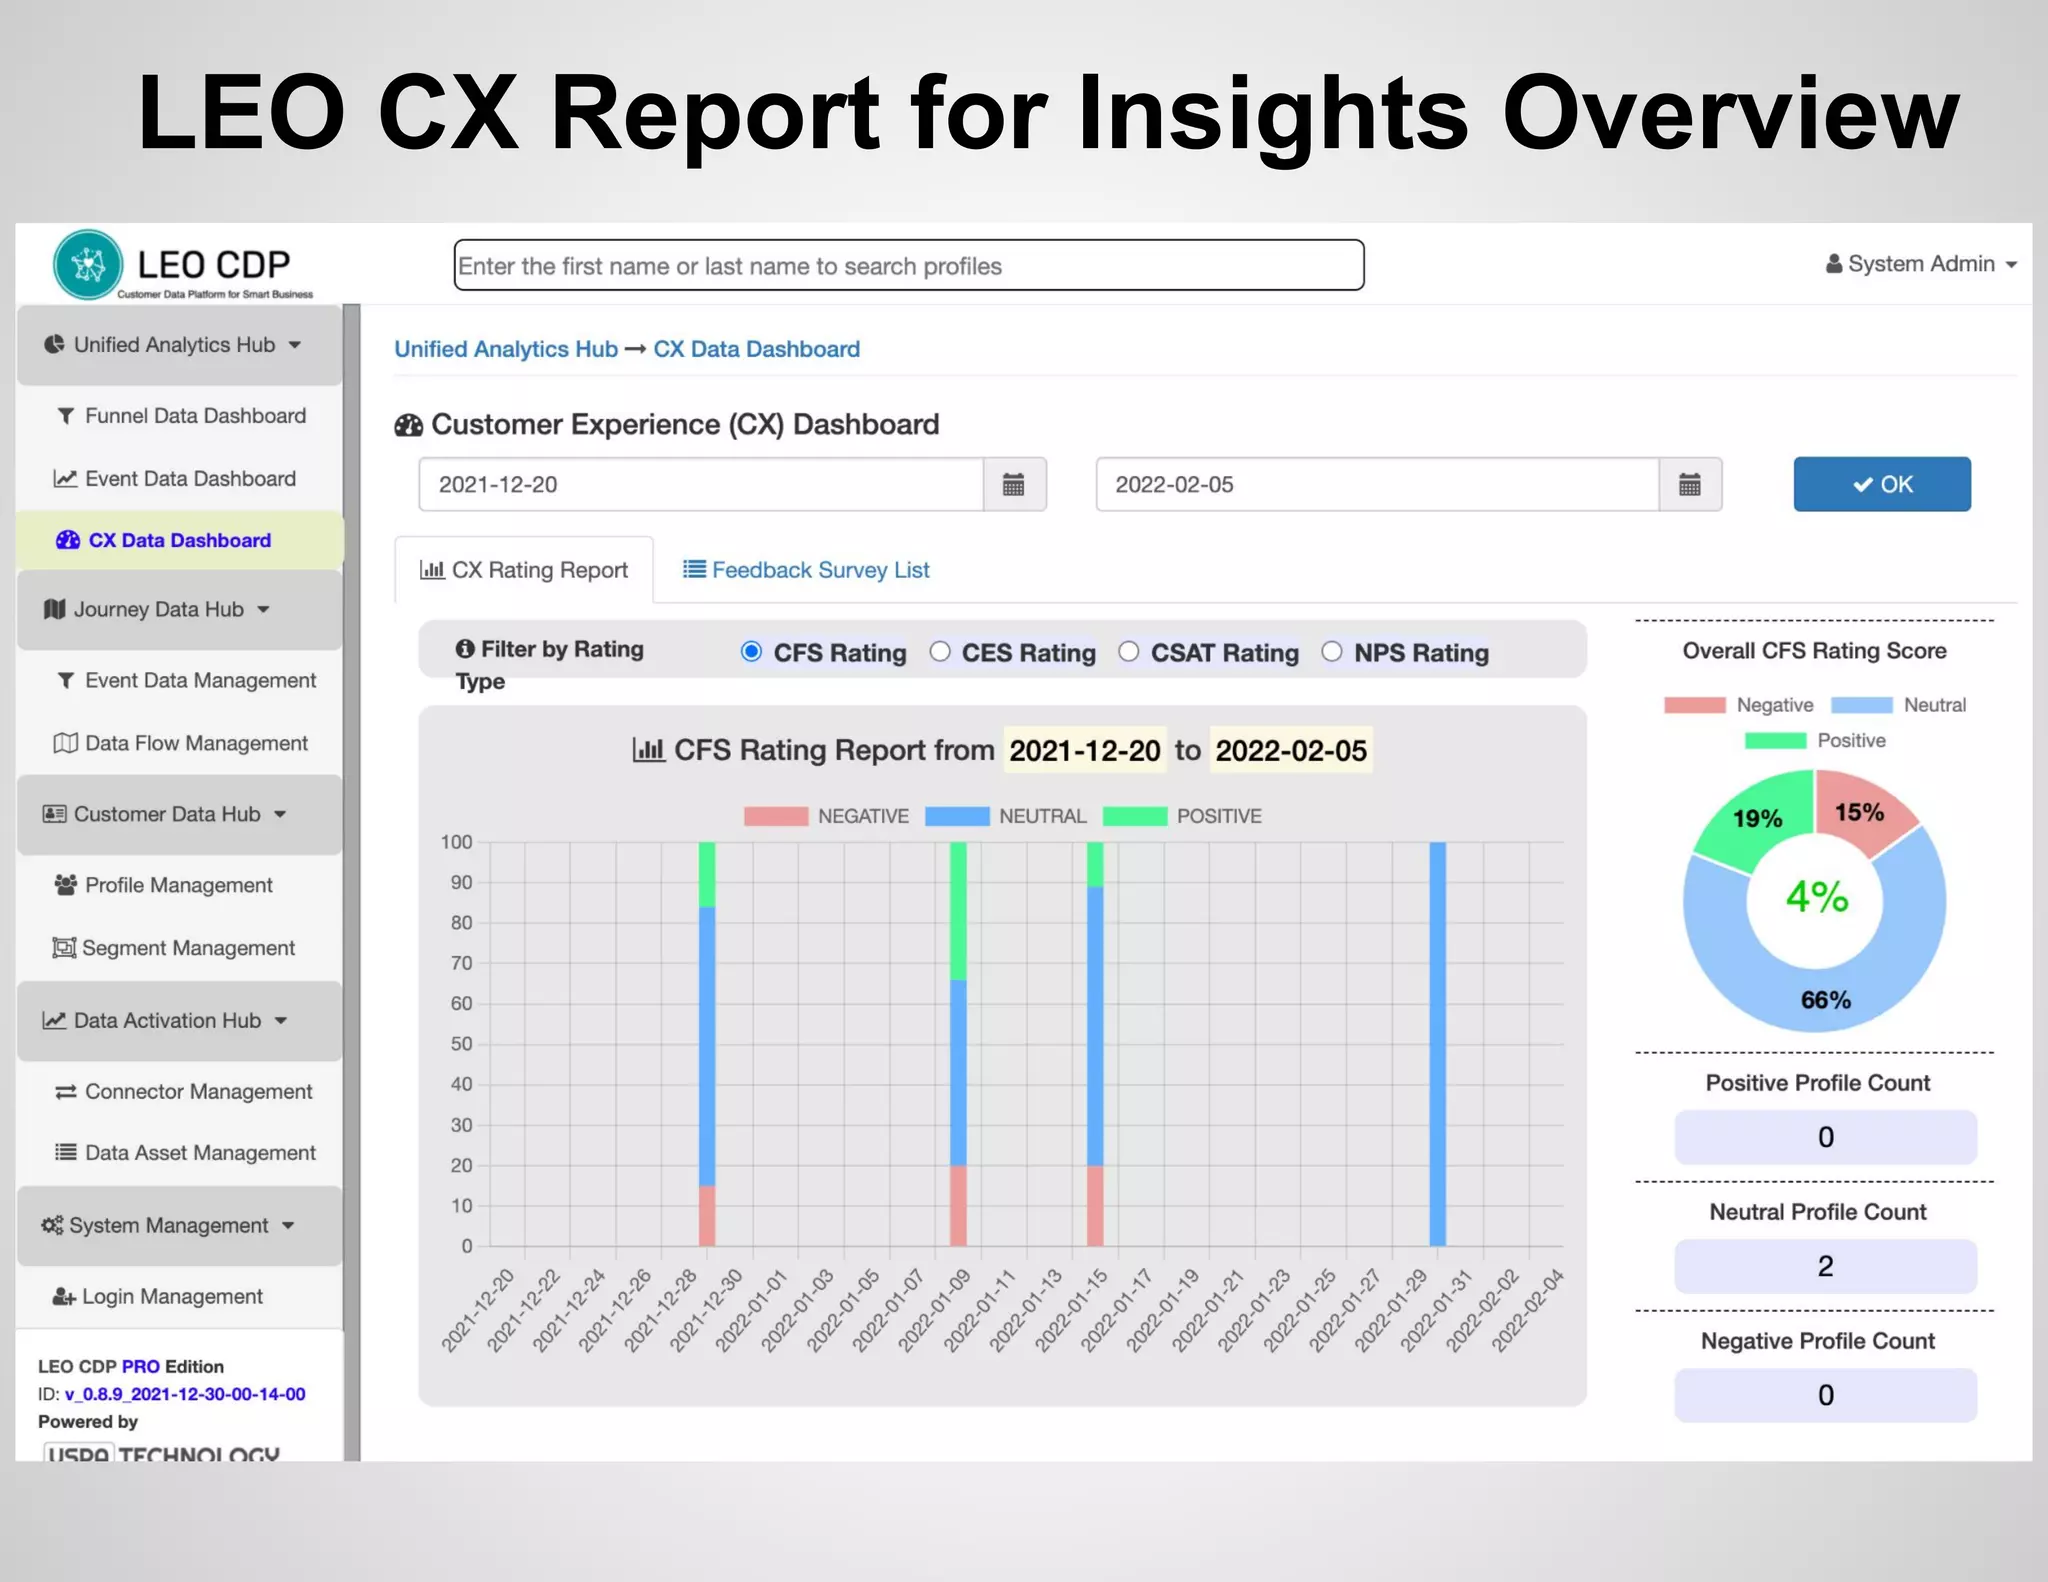Click the Data Flow Management map icon

65,743
